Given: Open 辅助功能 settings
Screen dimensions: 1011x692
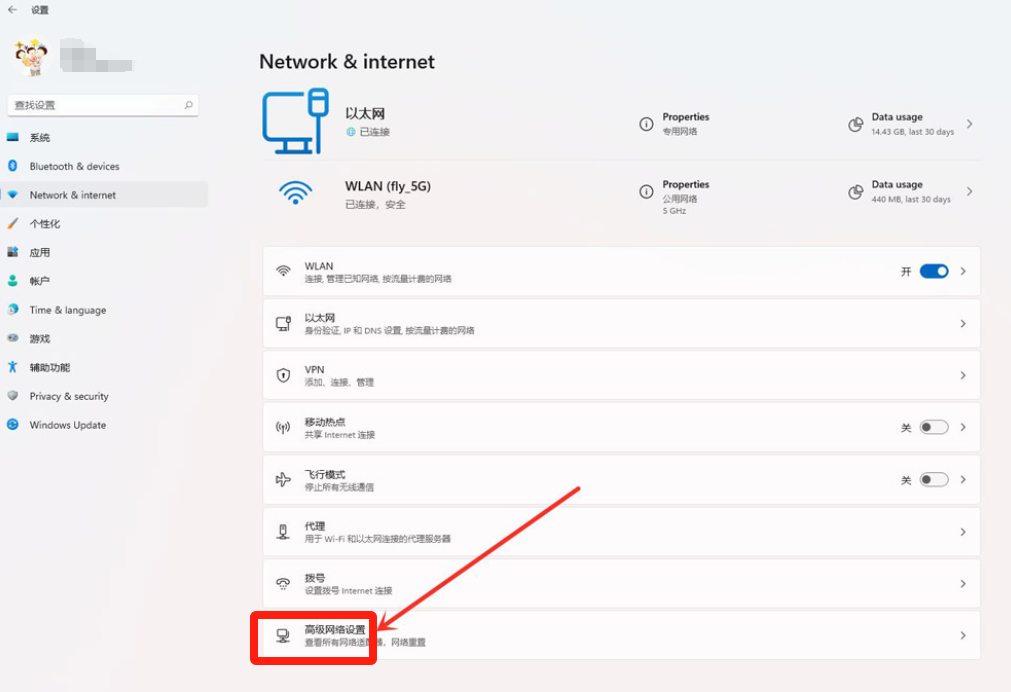Looking at the screenshot, I should coord(104,368).
